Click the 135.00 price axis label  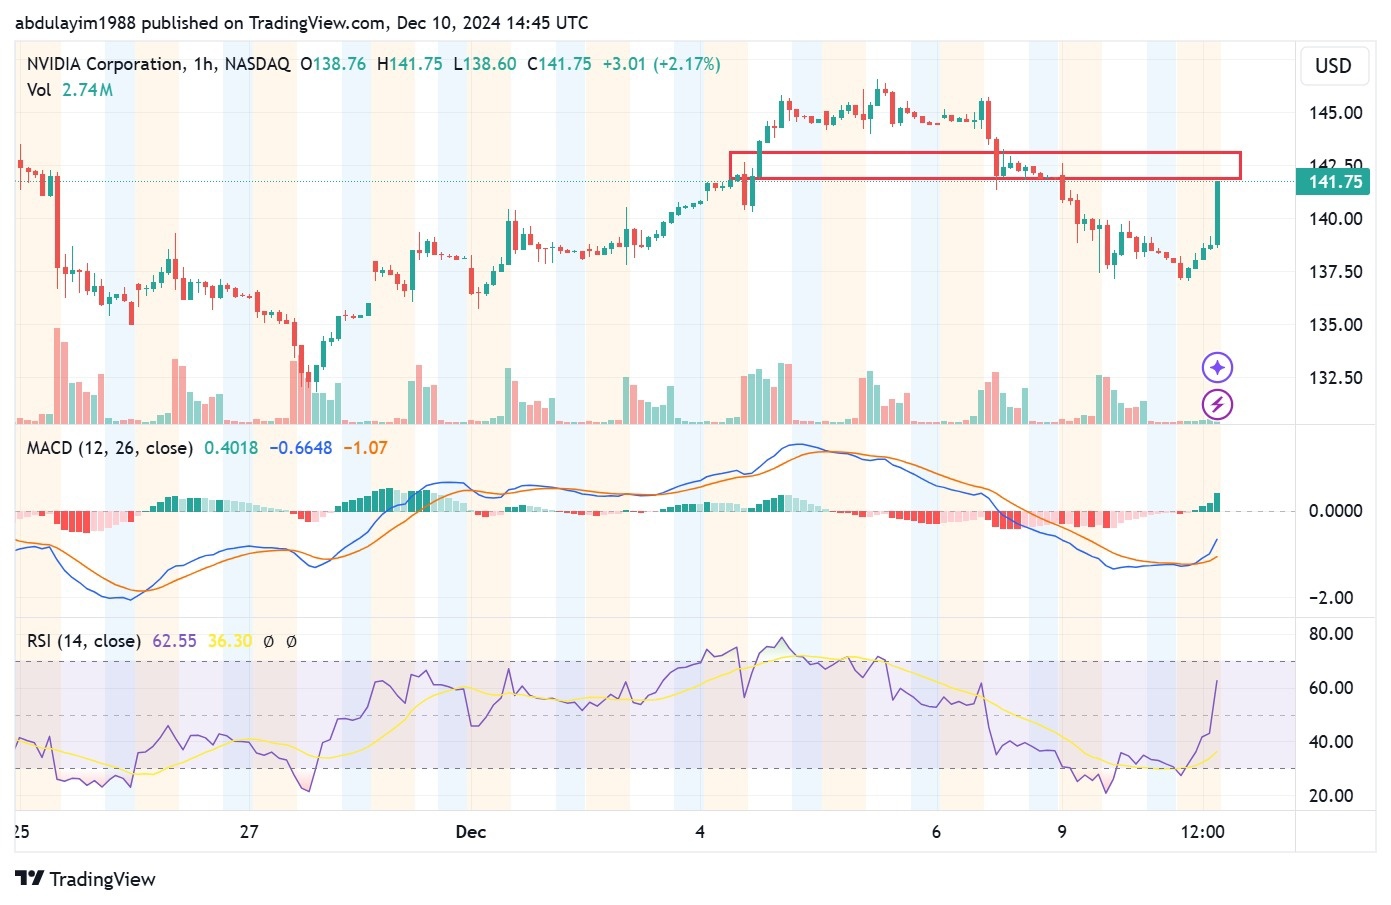coord(1335,325)
